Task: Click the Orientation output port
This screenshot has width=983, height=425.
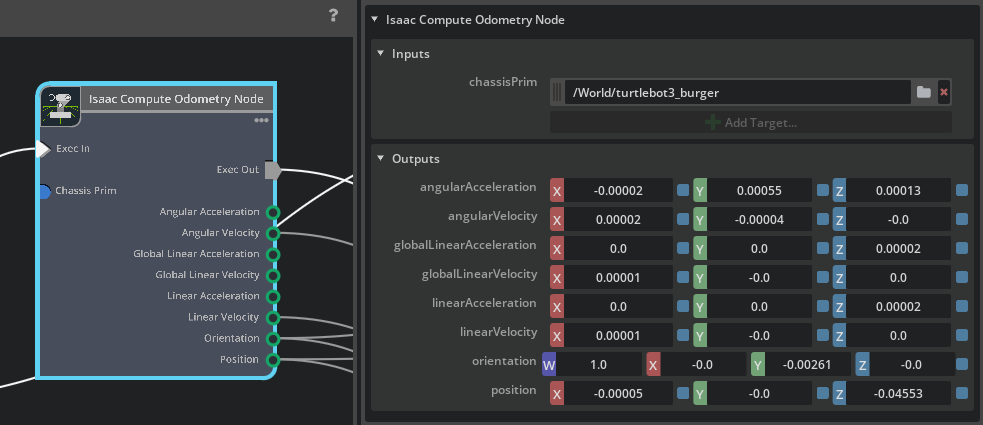Action: (272, 339)
